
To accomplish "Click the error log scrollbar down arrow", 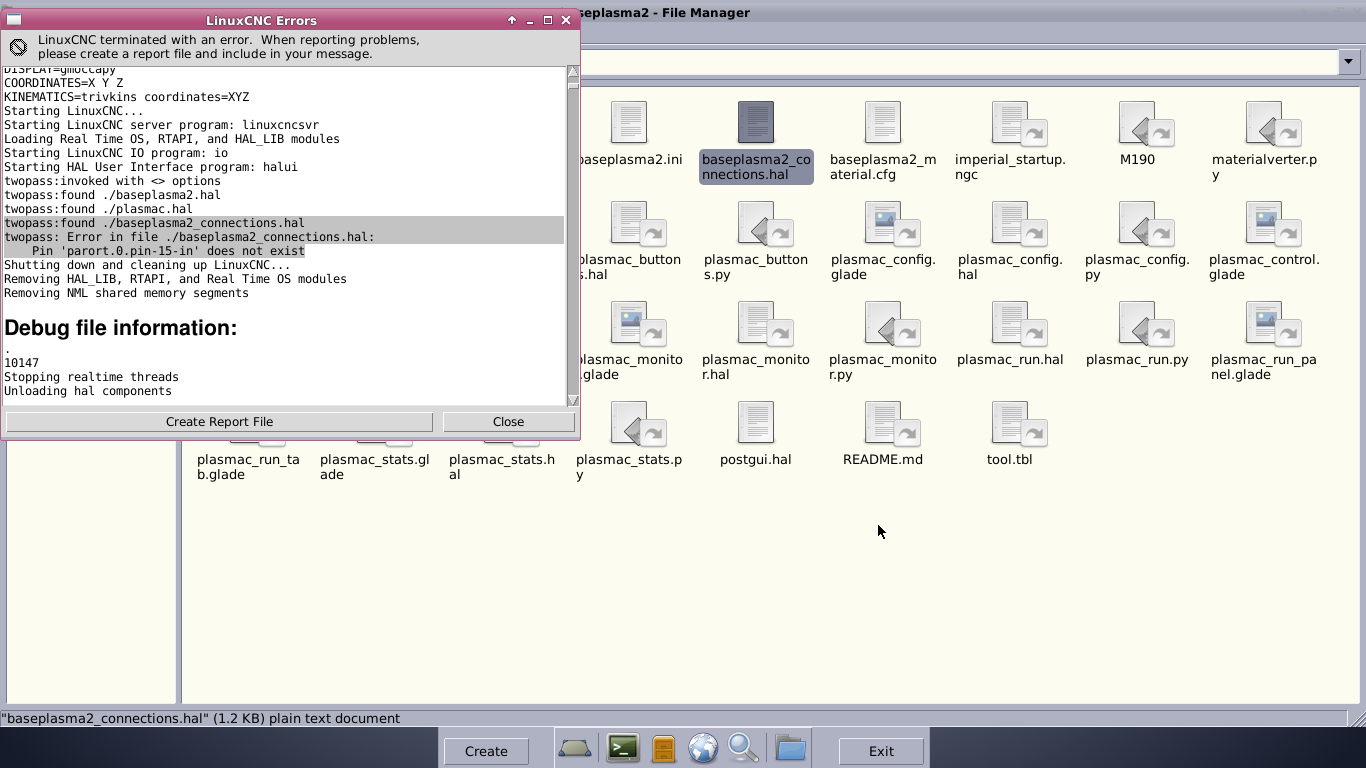I will (573, 400).
